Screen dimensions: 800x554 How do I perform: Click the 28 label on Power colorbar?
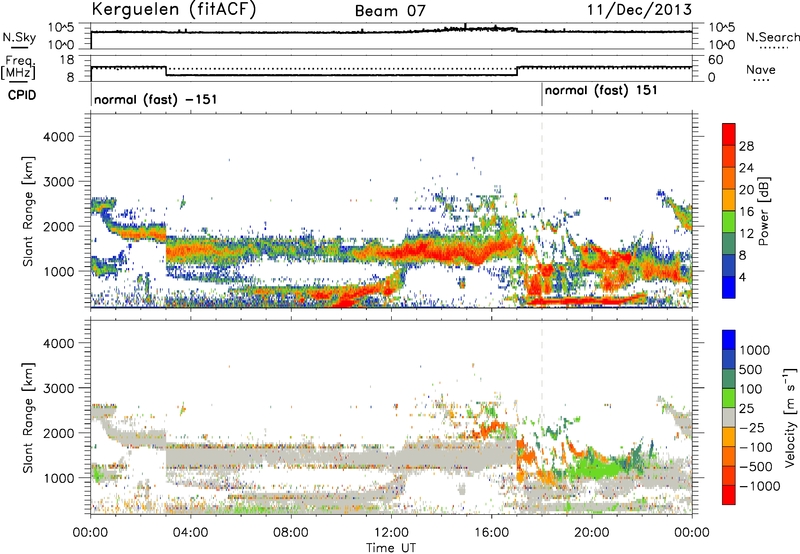pyautogui.click(x=746, y=146)
